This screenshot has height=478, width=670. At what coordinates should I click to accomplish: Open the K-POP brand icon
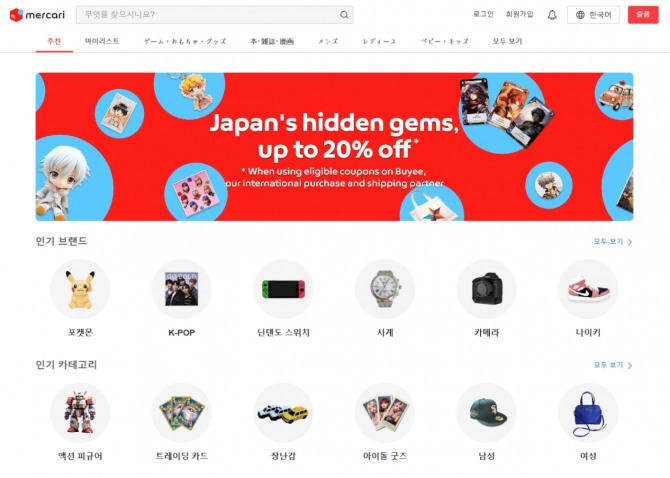(x=182, y=289)
